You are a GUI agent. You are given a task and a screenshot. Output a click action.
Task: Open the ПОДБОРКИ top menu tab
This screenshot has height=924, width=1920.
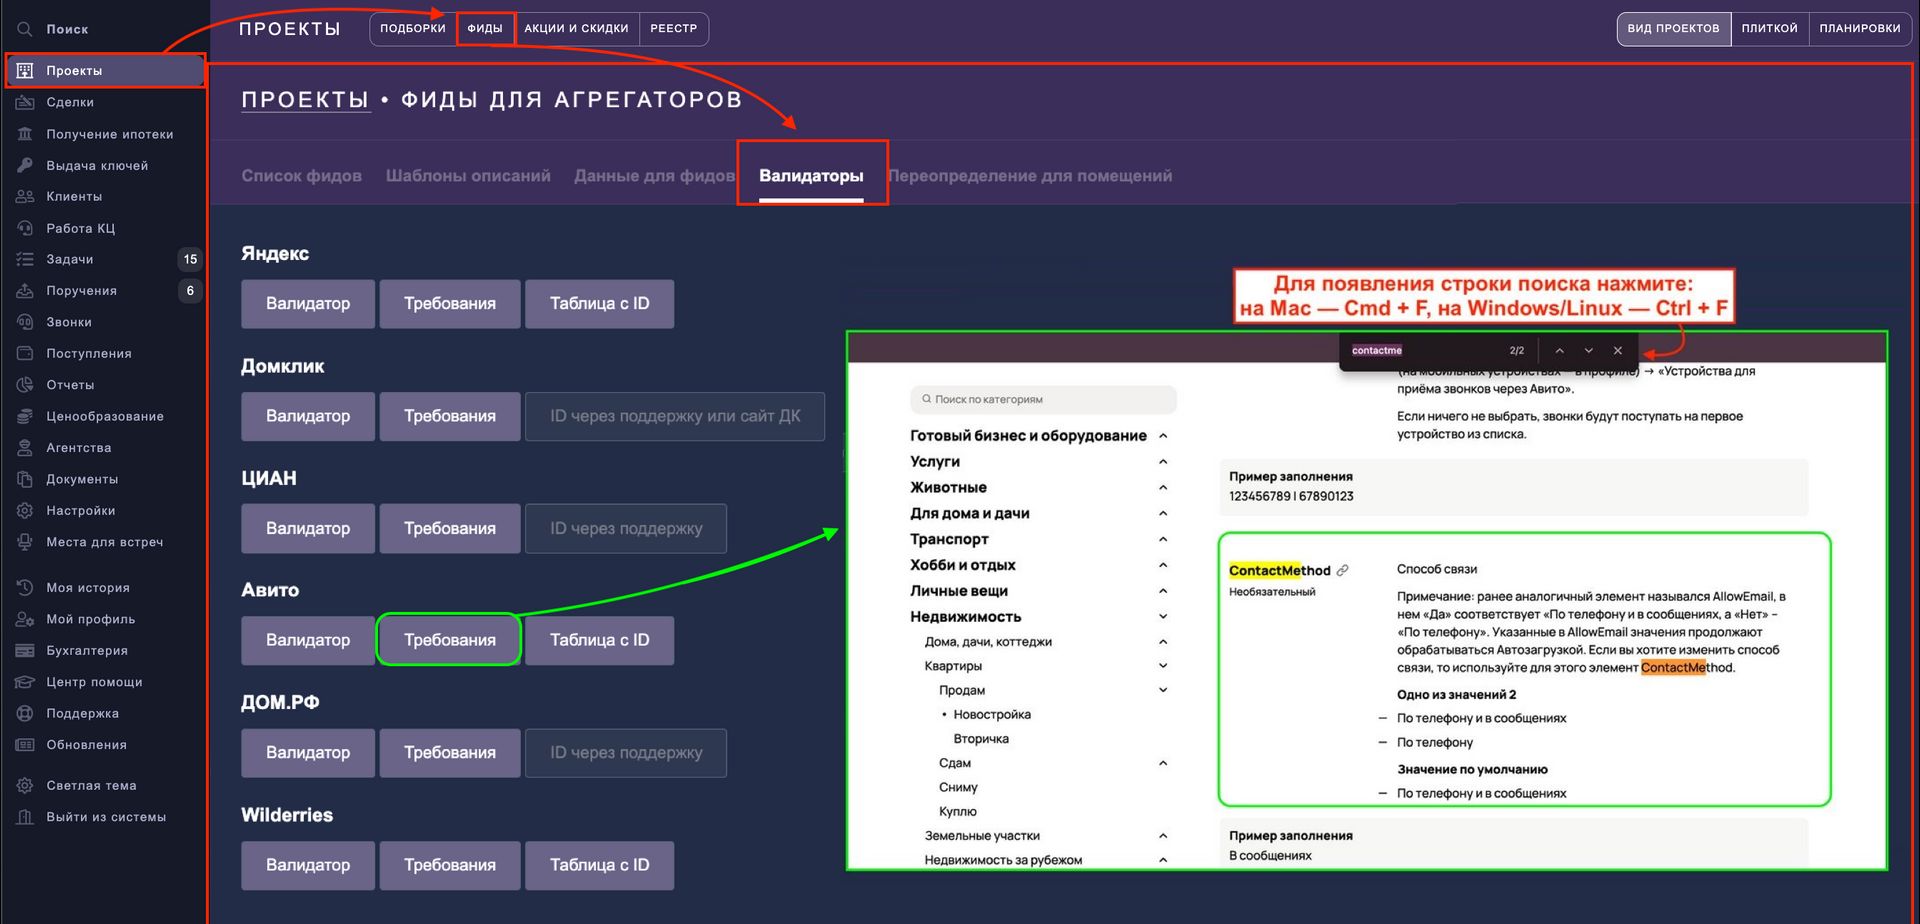coord(413,29)
